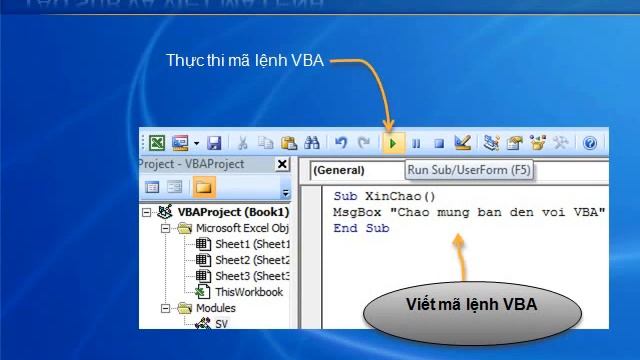Click the Break pause icon
Image resolution: width=640 pixels, height=360 pixels.
tap(416, 144)
